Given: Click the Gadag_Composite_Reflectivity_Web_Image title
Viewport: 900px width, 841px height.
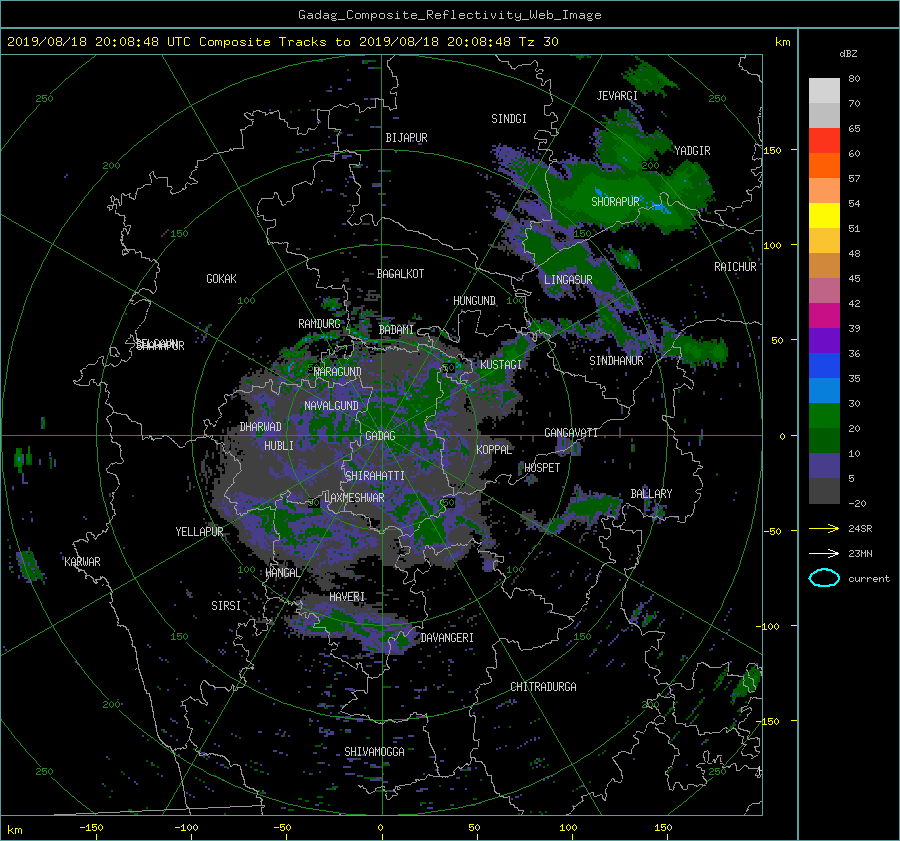Looking at the screenshot, I should click(x=449, y=15).
